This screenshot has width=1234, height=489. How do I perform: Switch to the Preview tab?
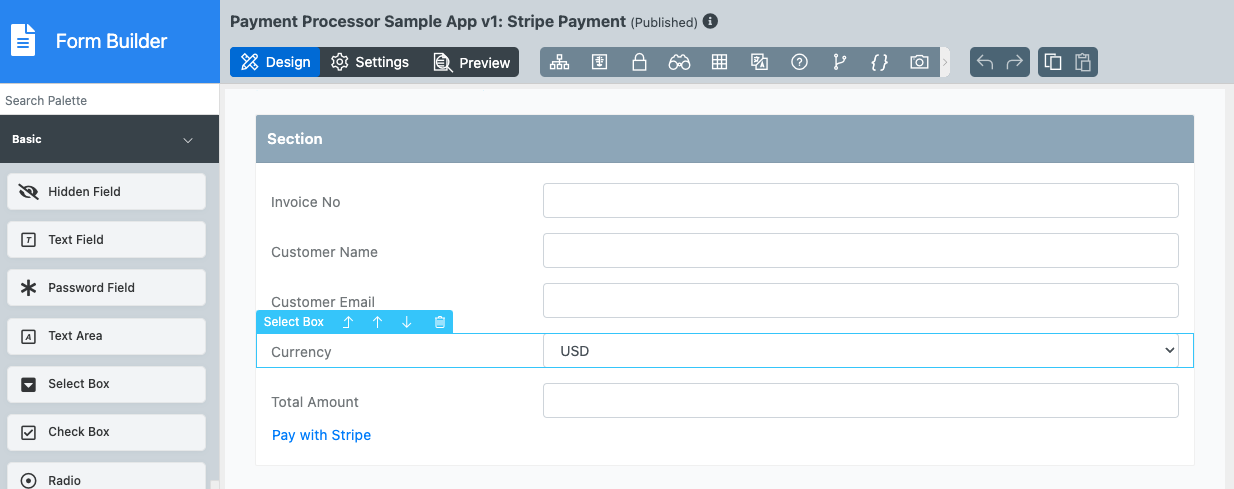pos(472,62)
